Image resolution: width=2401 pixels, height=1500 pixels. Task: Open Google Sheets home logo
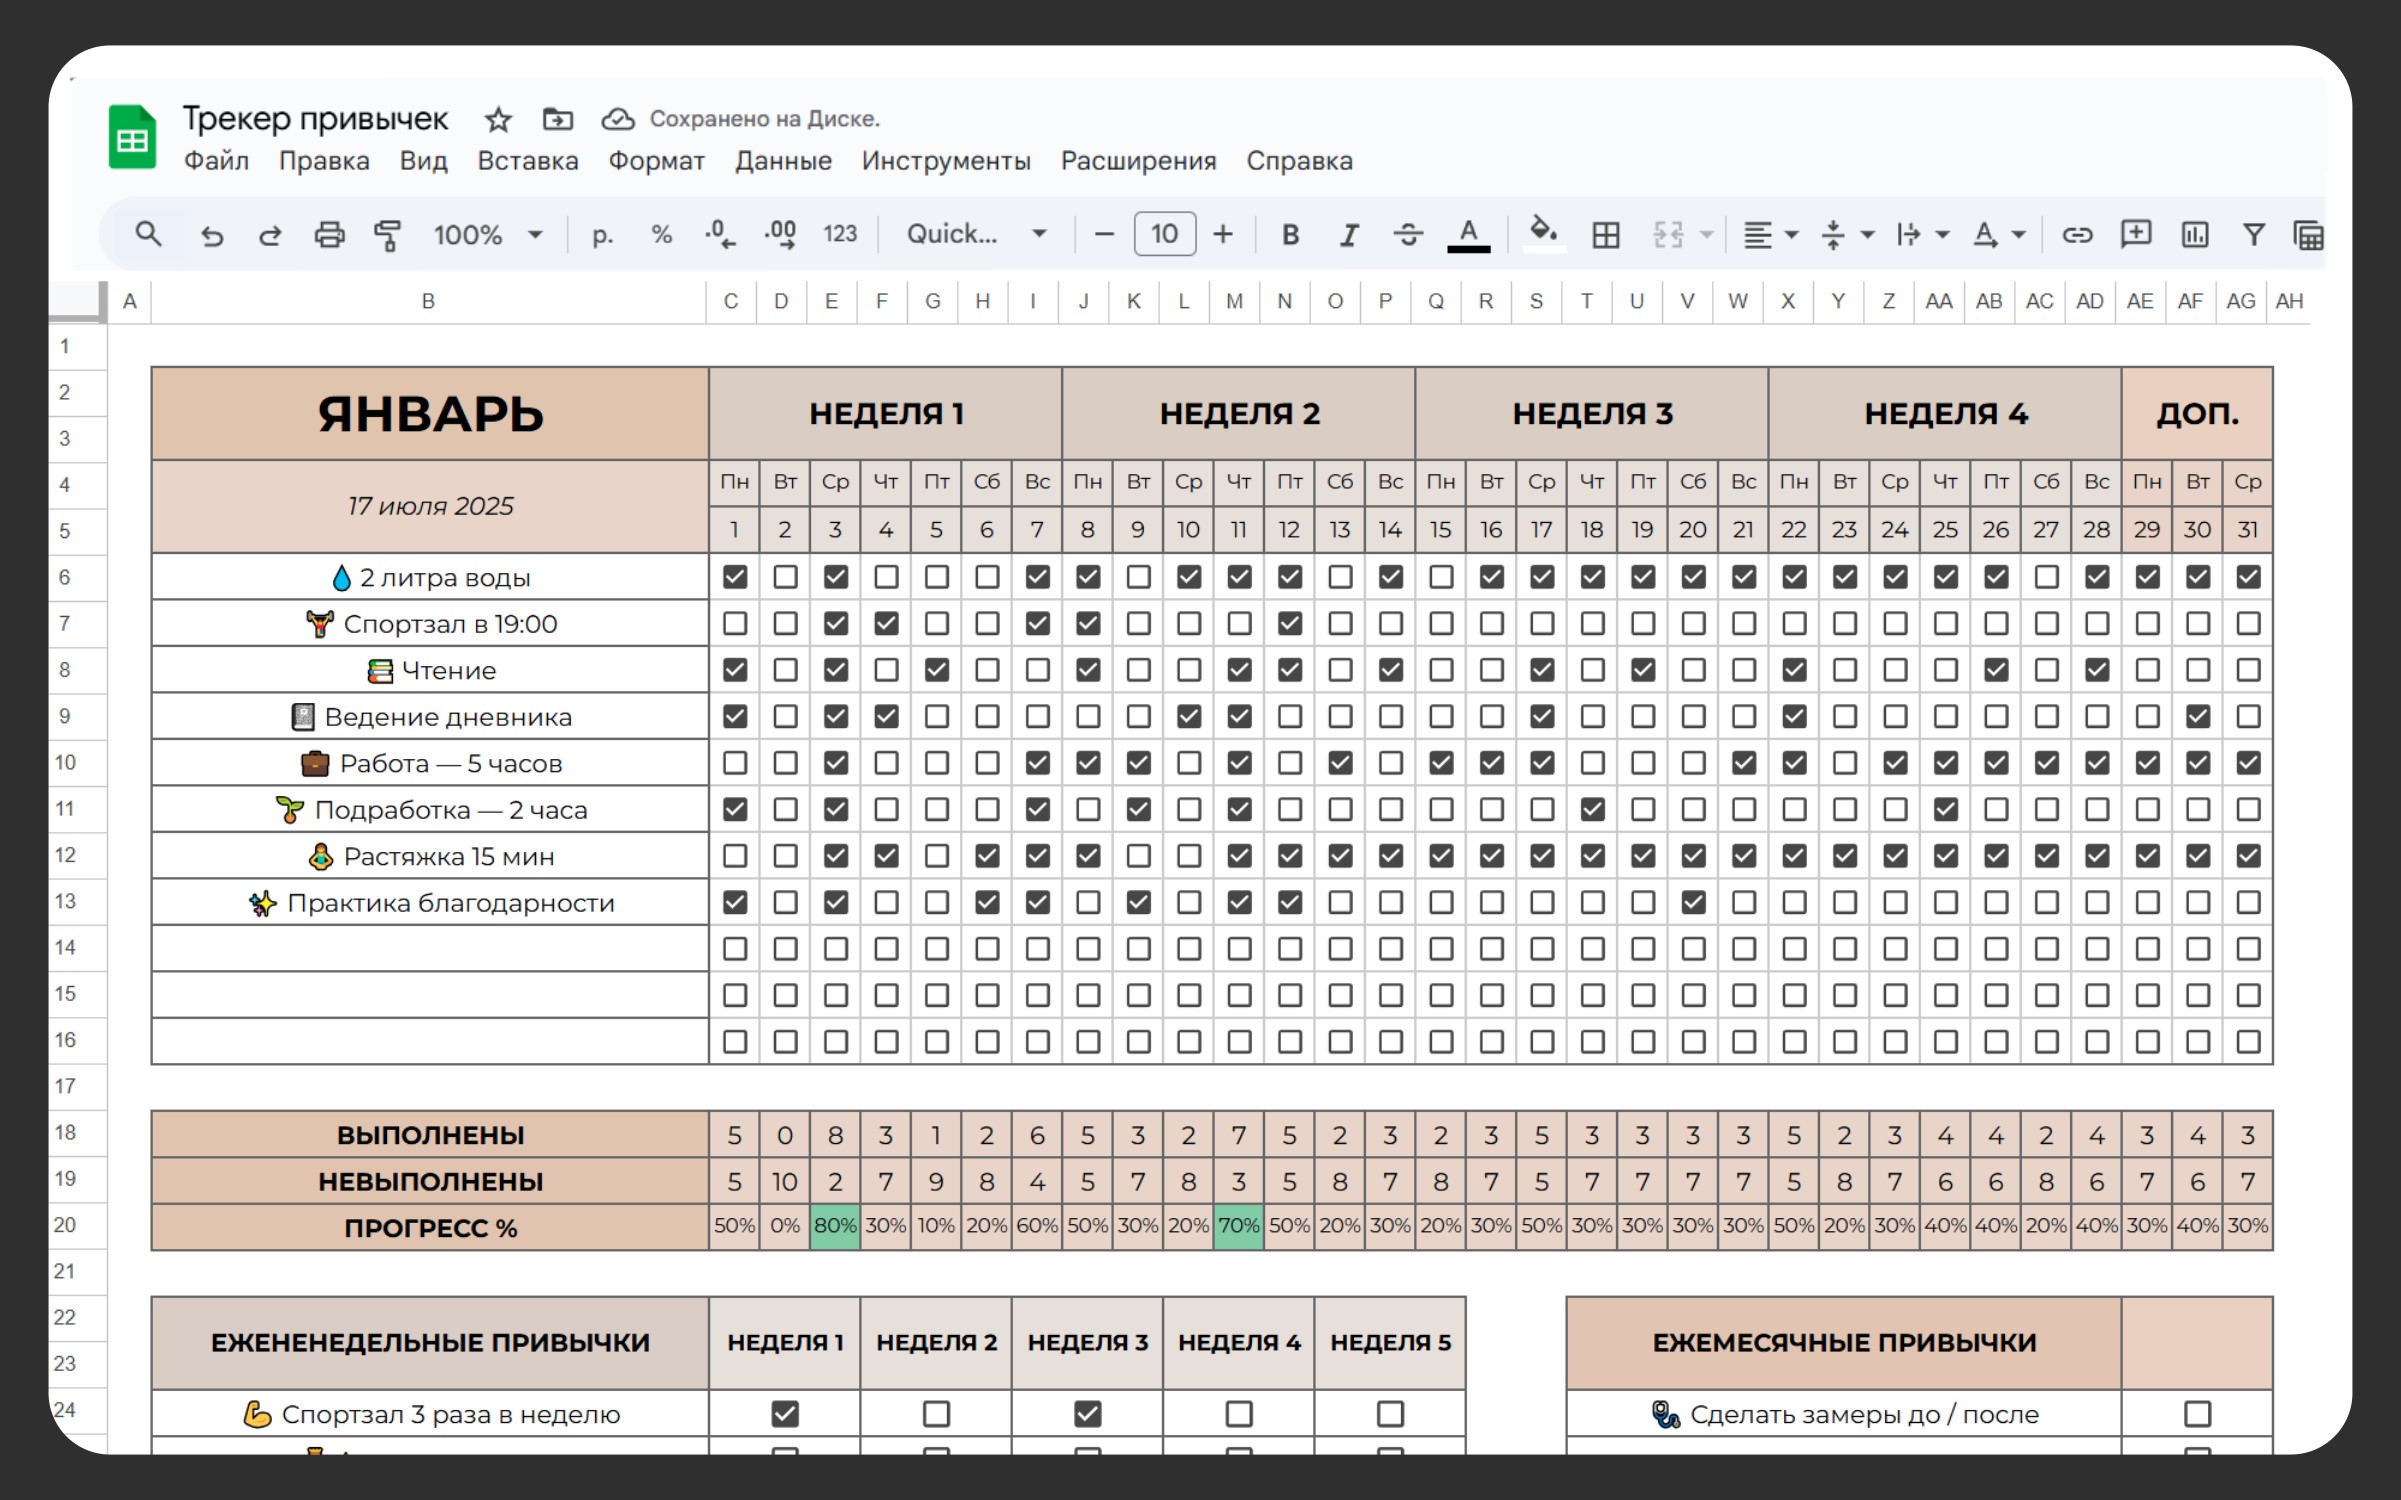point(132,137)
